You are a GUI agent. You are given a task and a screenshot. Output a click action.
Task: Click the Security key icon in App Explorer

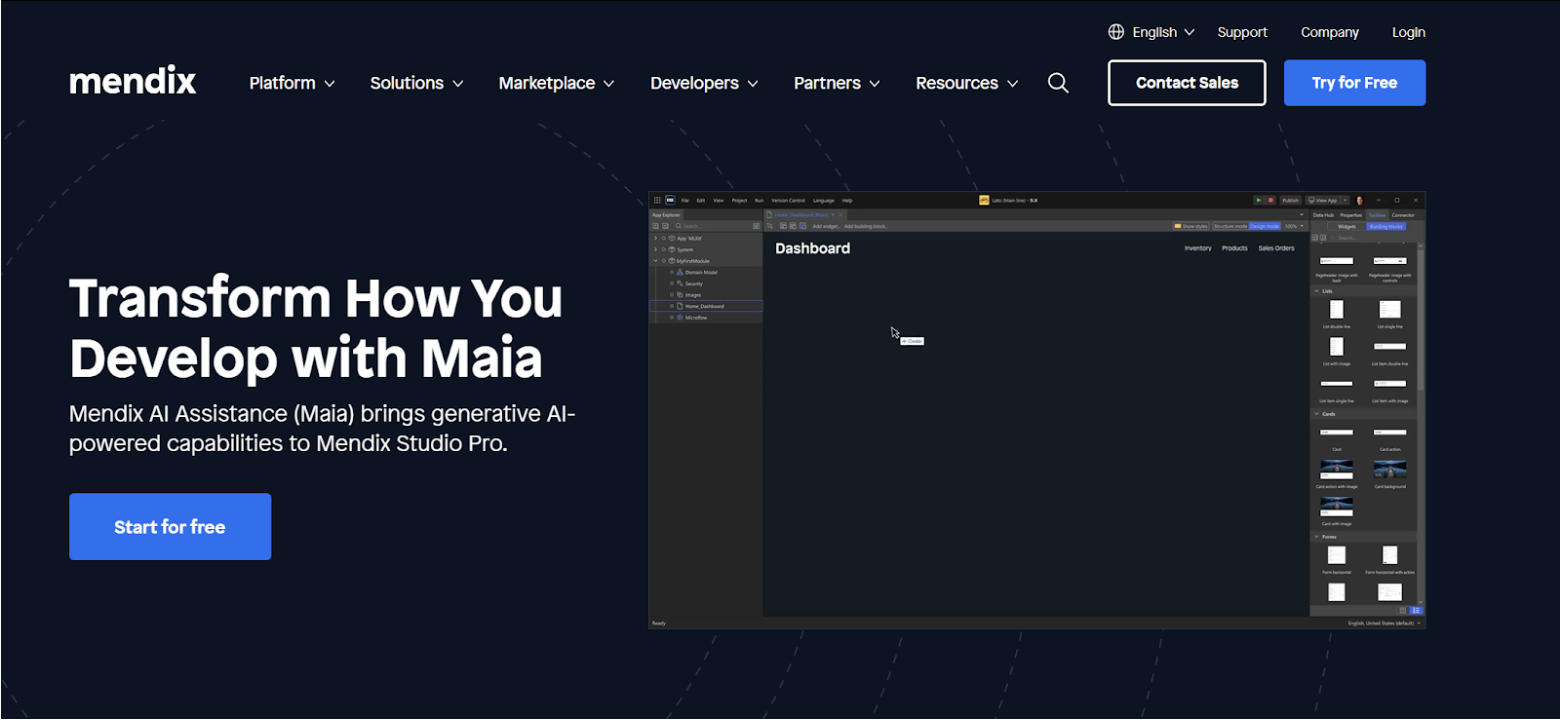[680, 284]
